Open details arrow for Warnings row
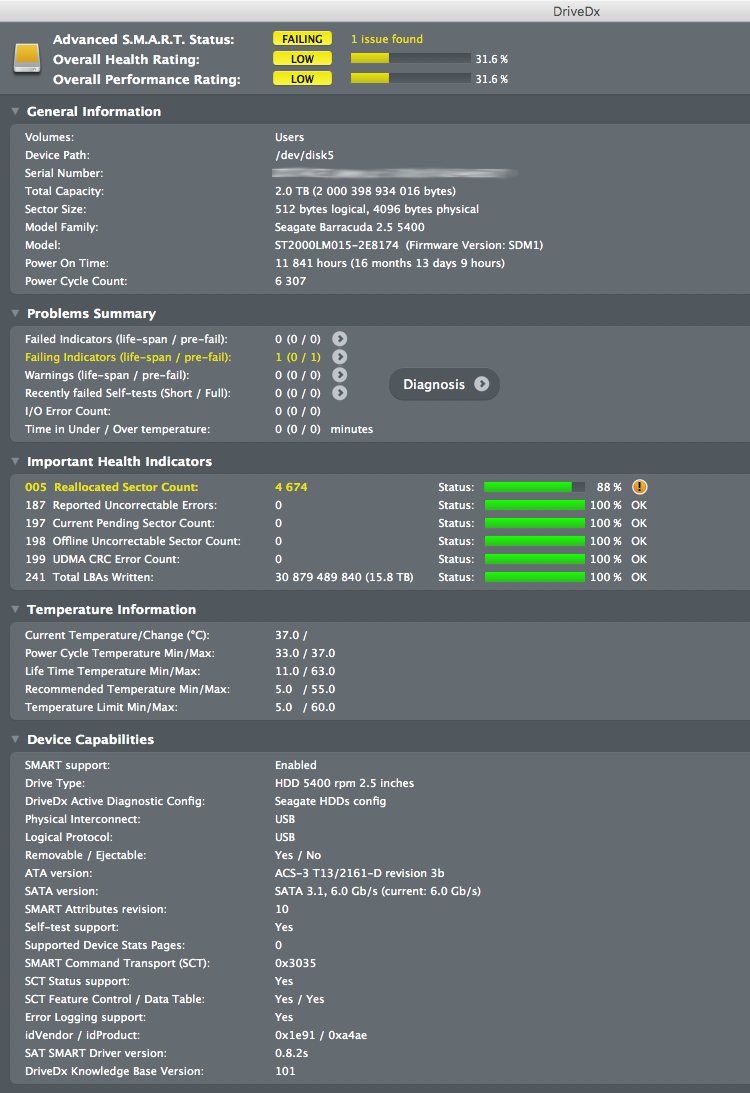This screenshot has height=1093, width=750. (339, 375)
